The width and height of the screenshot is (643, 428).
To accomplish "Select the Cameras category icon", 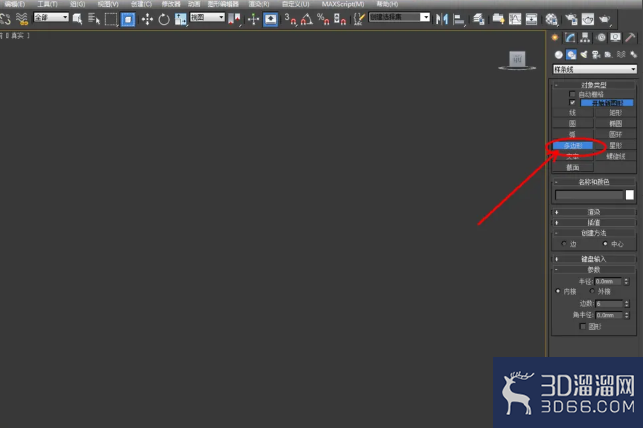I will click(x=596, y=55).
